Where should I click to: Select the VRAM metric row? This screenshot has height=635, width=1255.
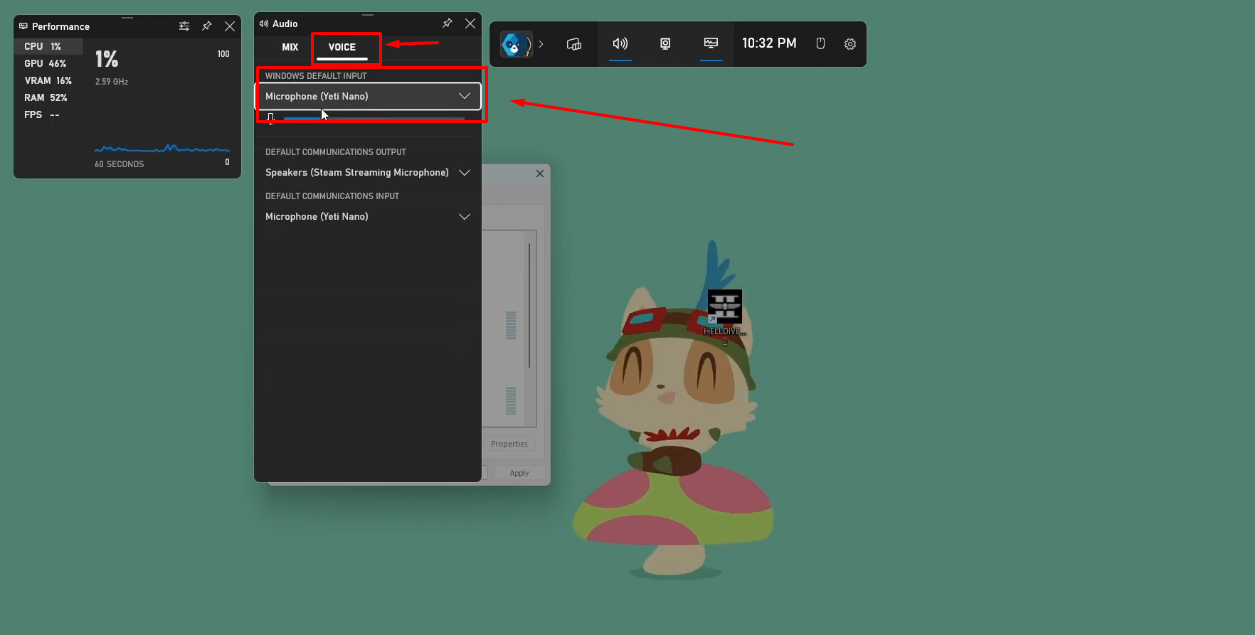pyautogui.click(x=48, y=81)
